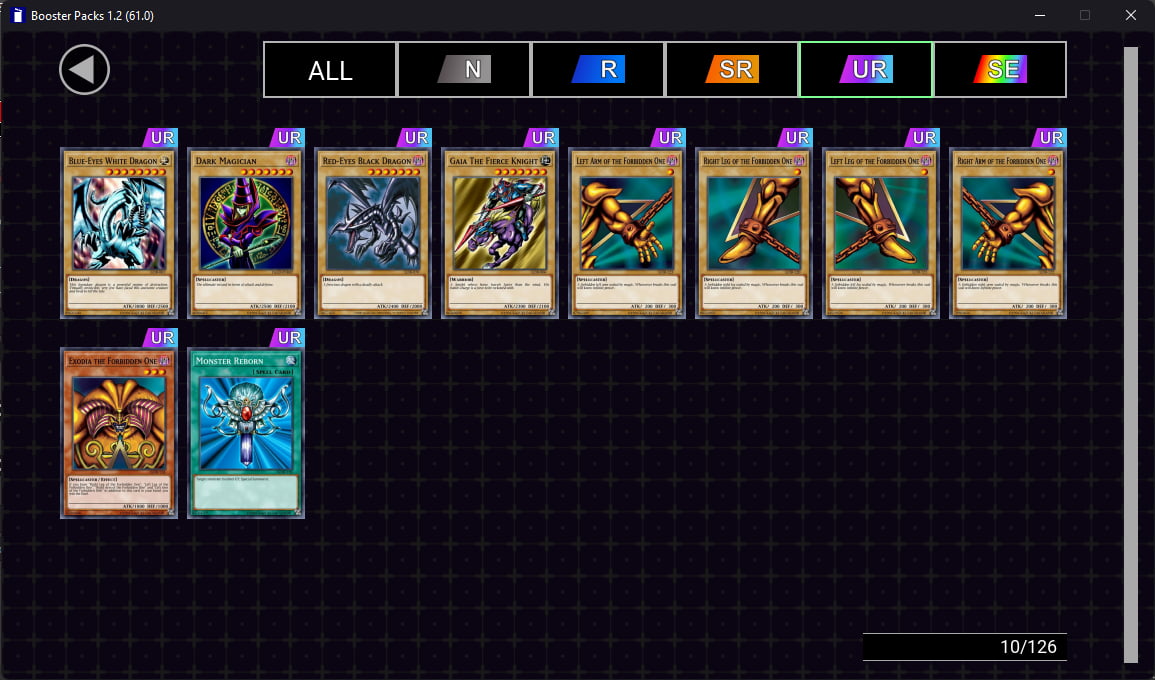Select the Monster Reborn spell card
The width and height of the screenshot is (1155, 680).
[246, 433]
